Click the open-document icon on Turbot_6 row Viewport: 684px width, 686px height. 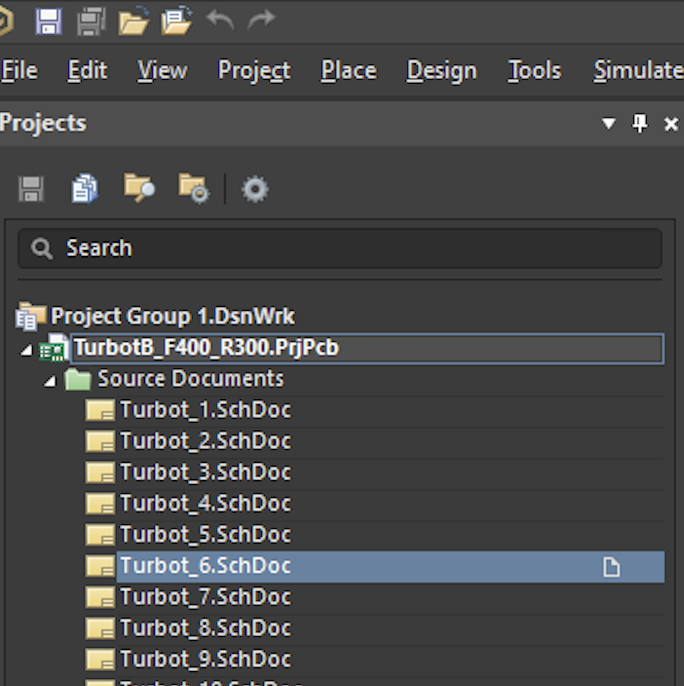(x=611, y=567)
